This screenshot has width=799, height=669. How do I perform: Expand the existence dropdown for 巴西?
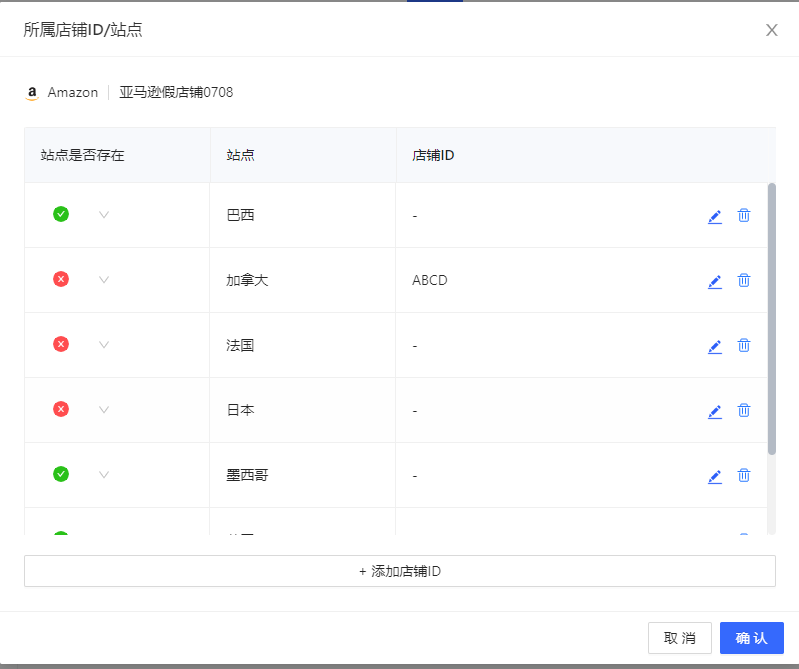(104, 215)
